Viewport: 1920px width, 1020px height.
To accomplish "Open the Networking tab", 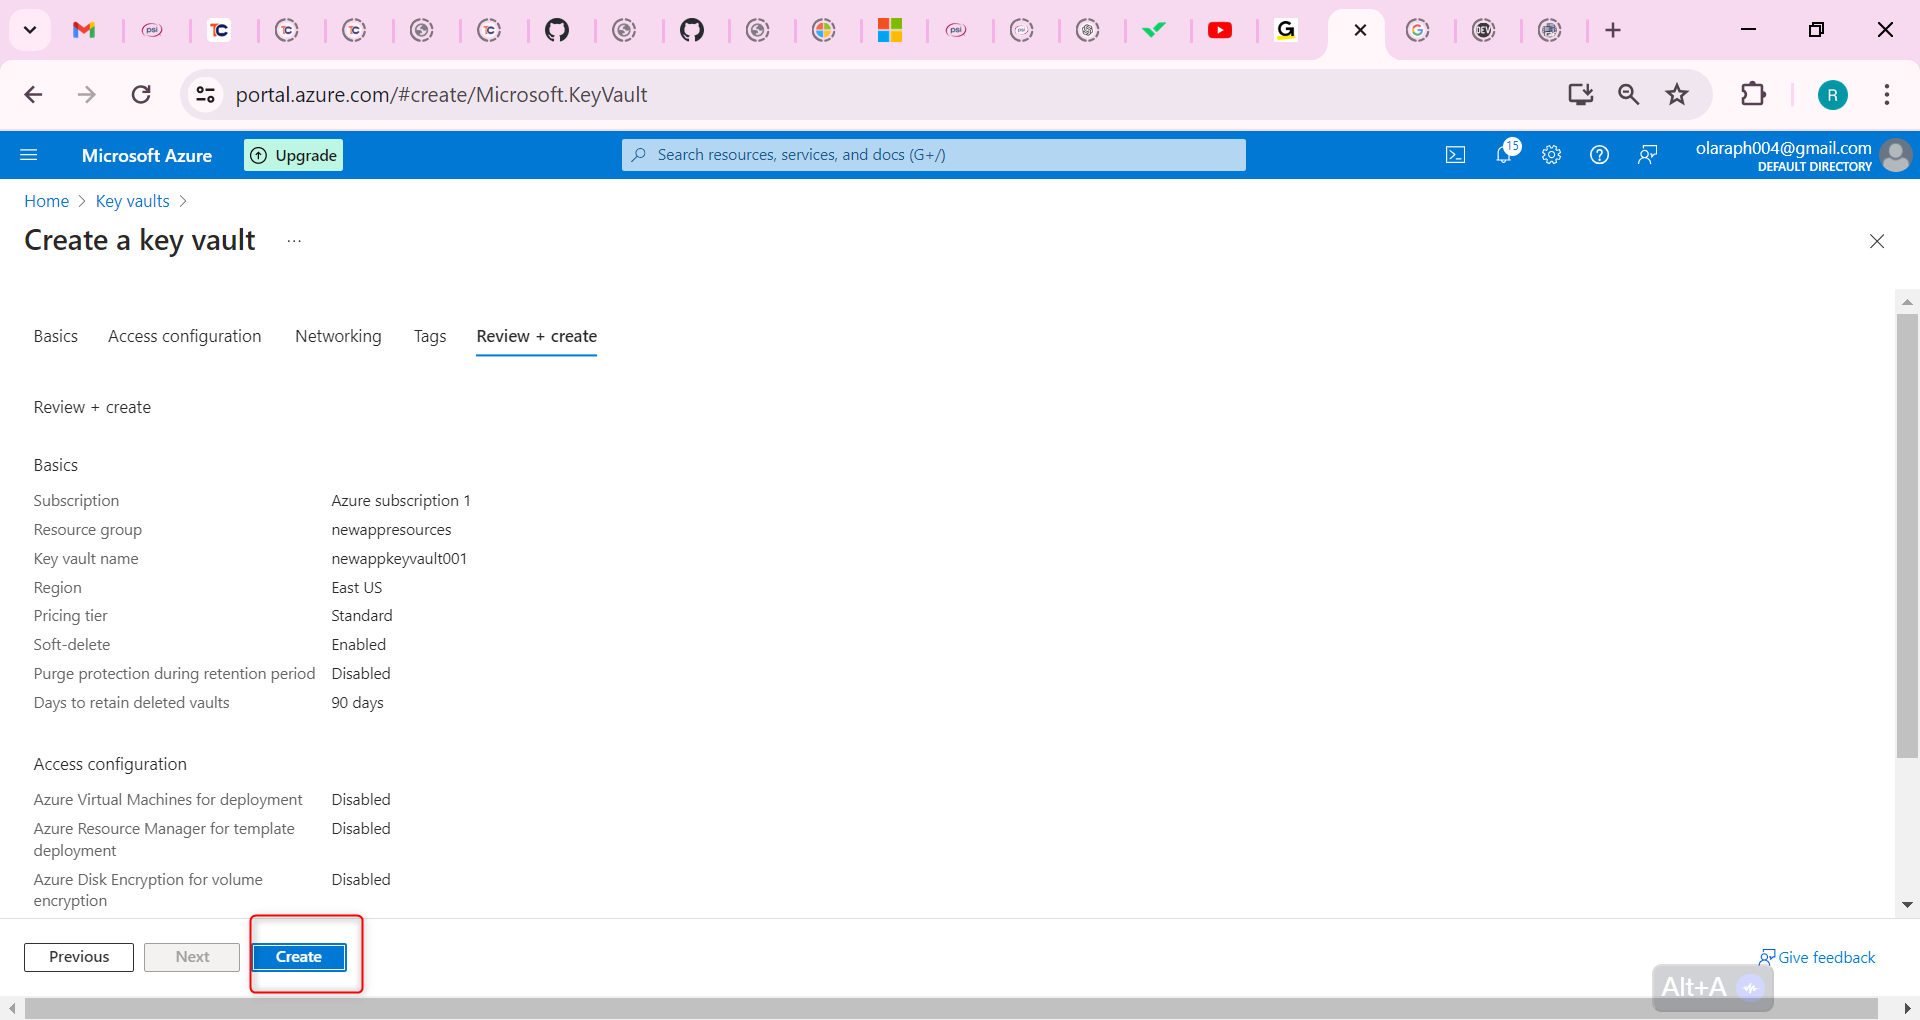I will [x=338, y=336].
